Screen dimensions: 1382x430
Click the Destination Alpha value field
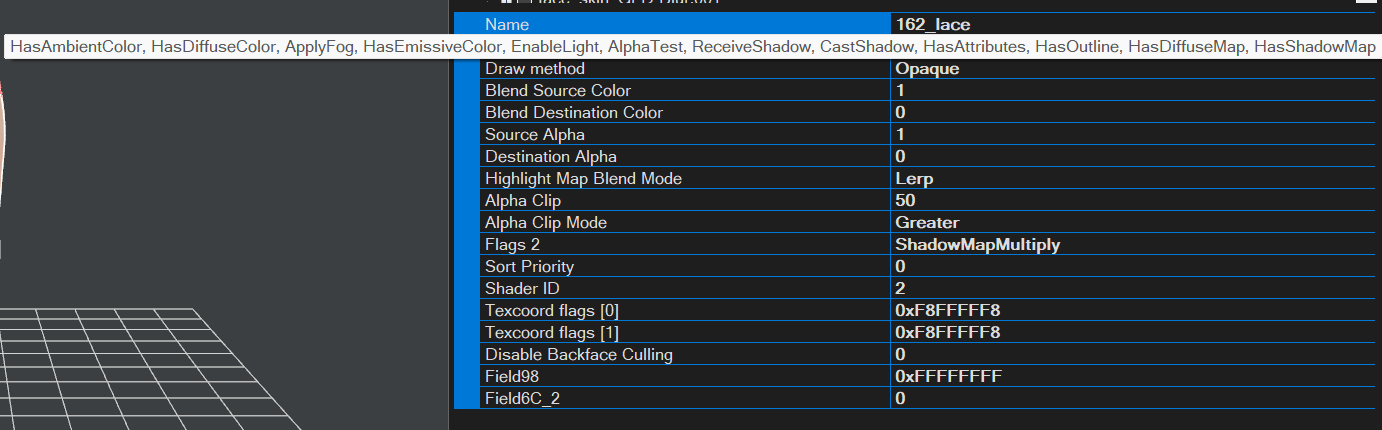(1135, 156)
